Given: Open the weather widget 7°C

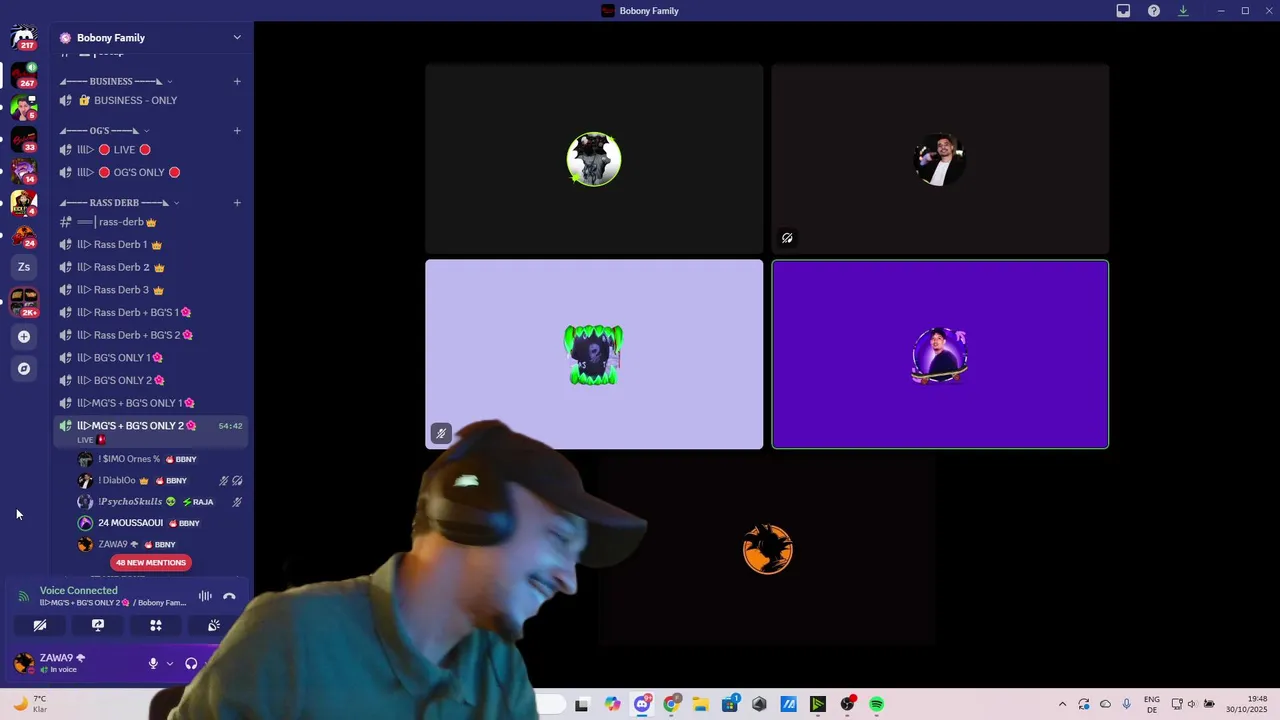Looking at the screenshot, I should [x=30, y=704].
